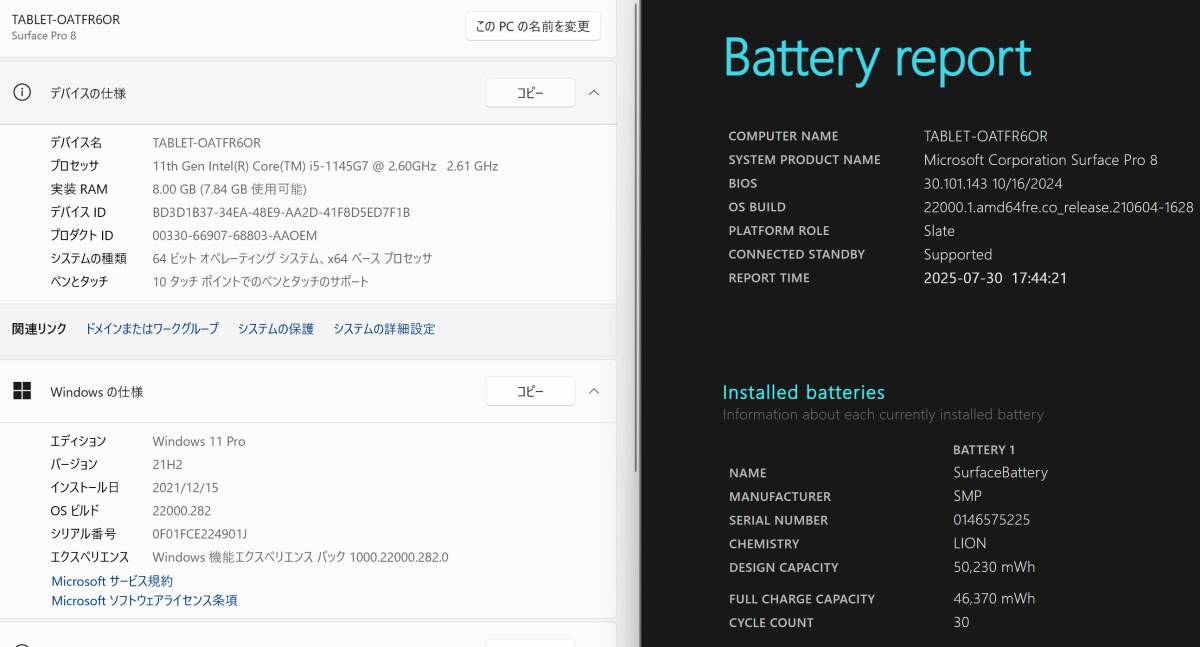
Task: Click the BATTERY 1 column header
Action: [x=984, y=450]
